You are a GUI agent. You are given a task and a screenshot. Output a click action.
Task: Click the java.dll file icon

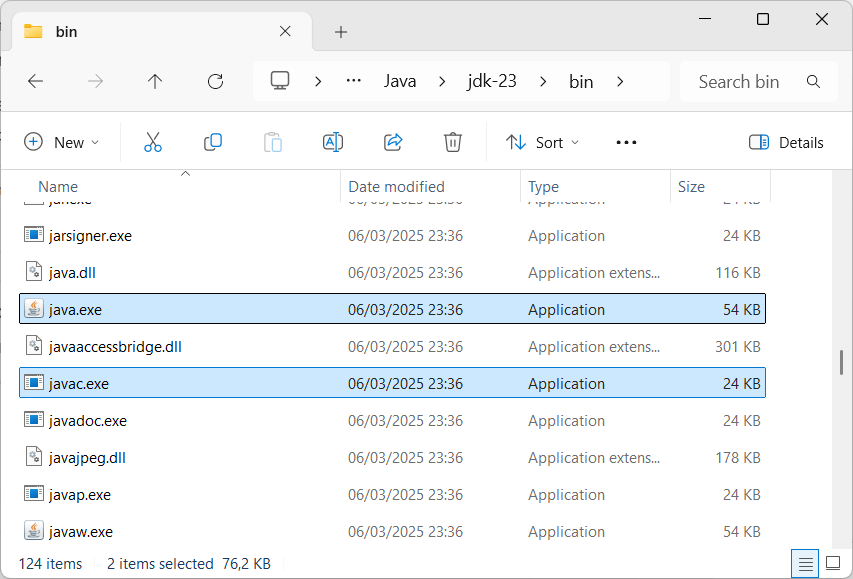(34, 272)
